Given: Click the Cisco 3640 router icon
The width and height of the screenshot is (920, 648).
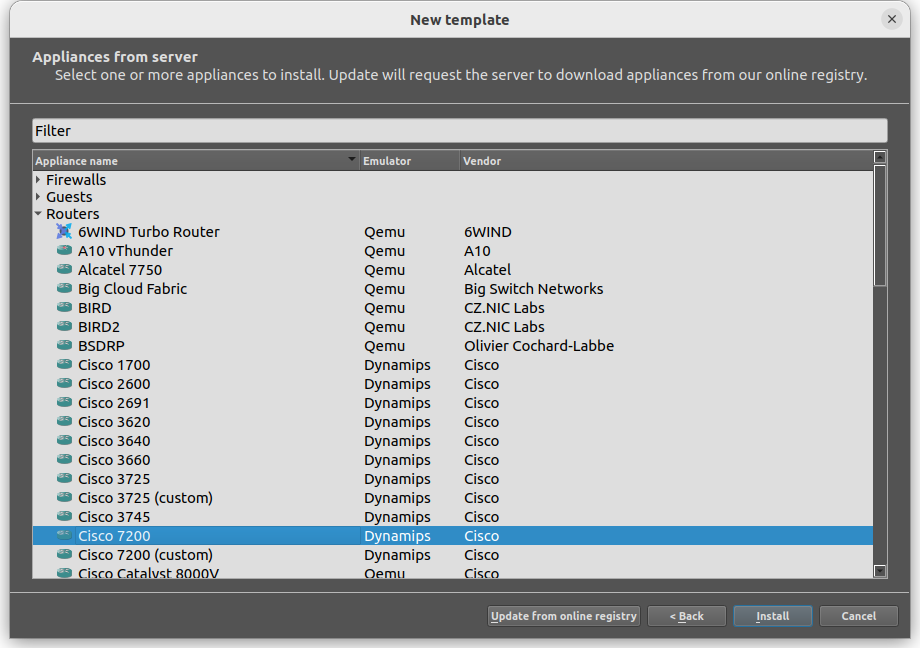Looking at the screenshot, I should [x=64, y=440].
